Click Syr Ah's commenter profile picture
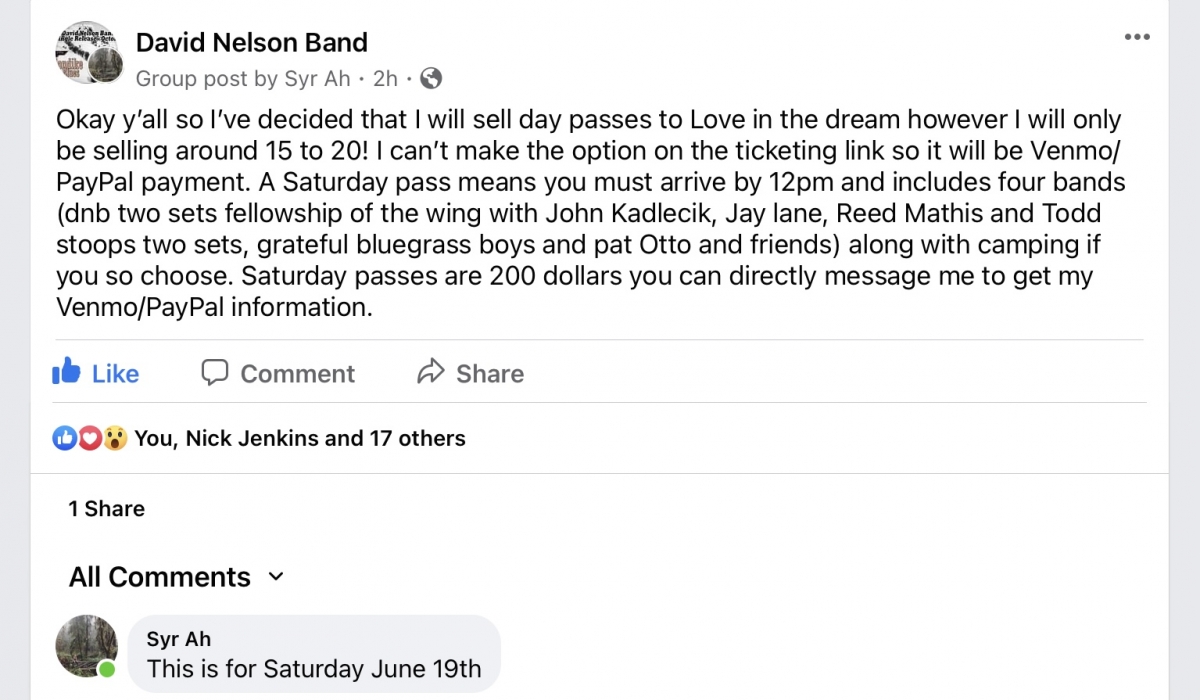 click(x=86, y=646)
